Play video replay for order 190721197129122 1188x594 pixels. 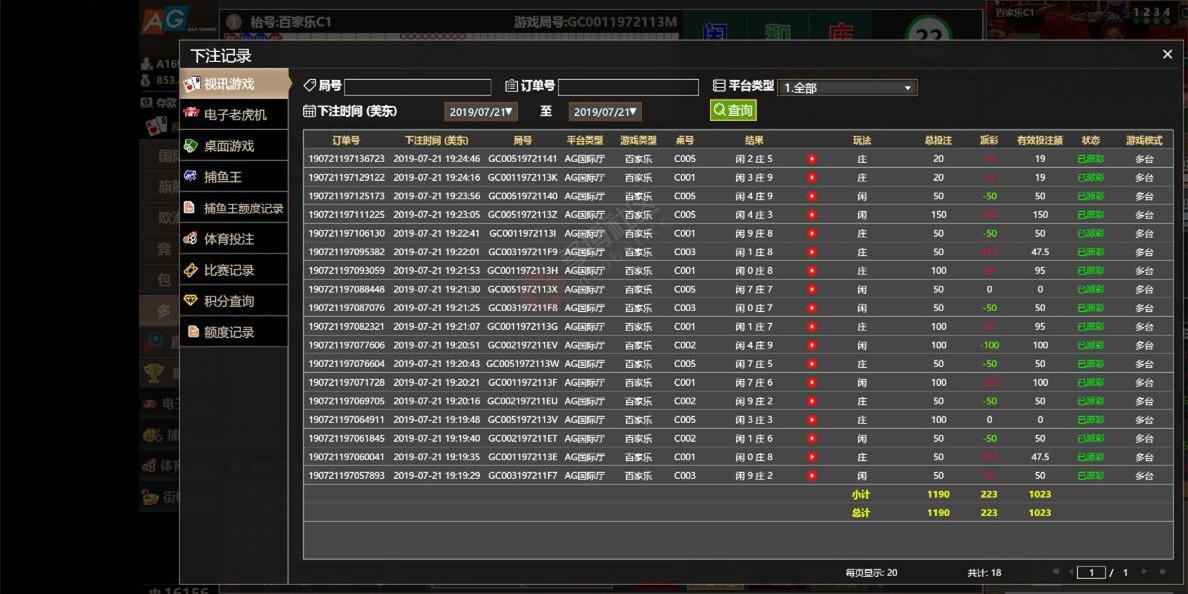811,177
